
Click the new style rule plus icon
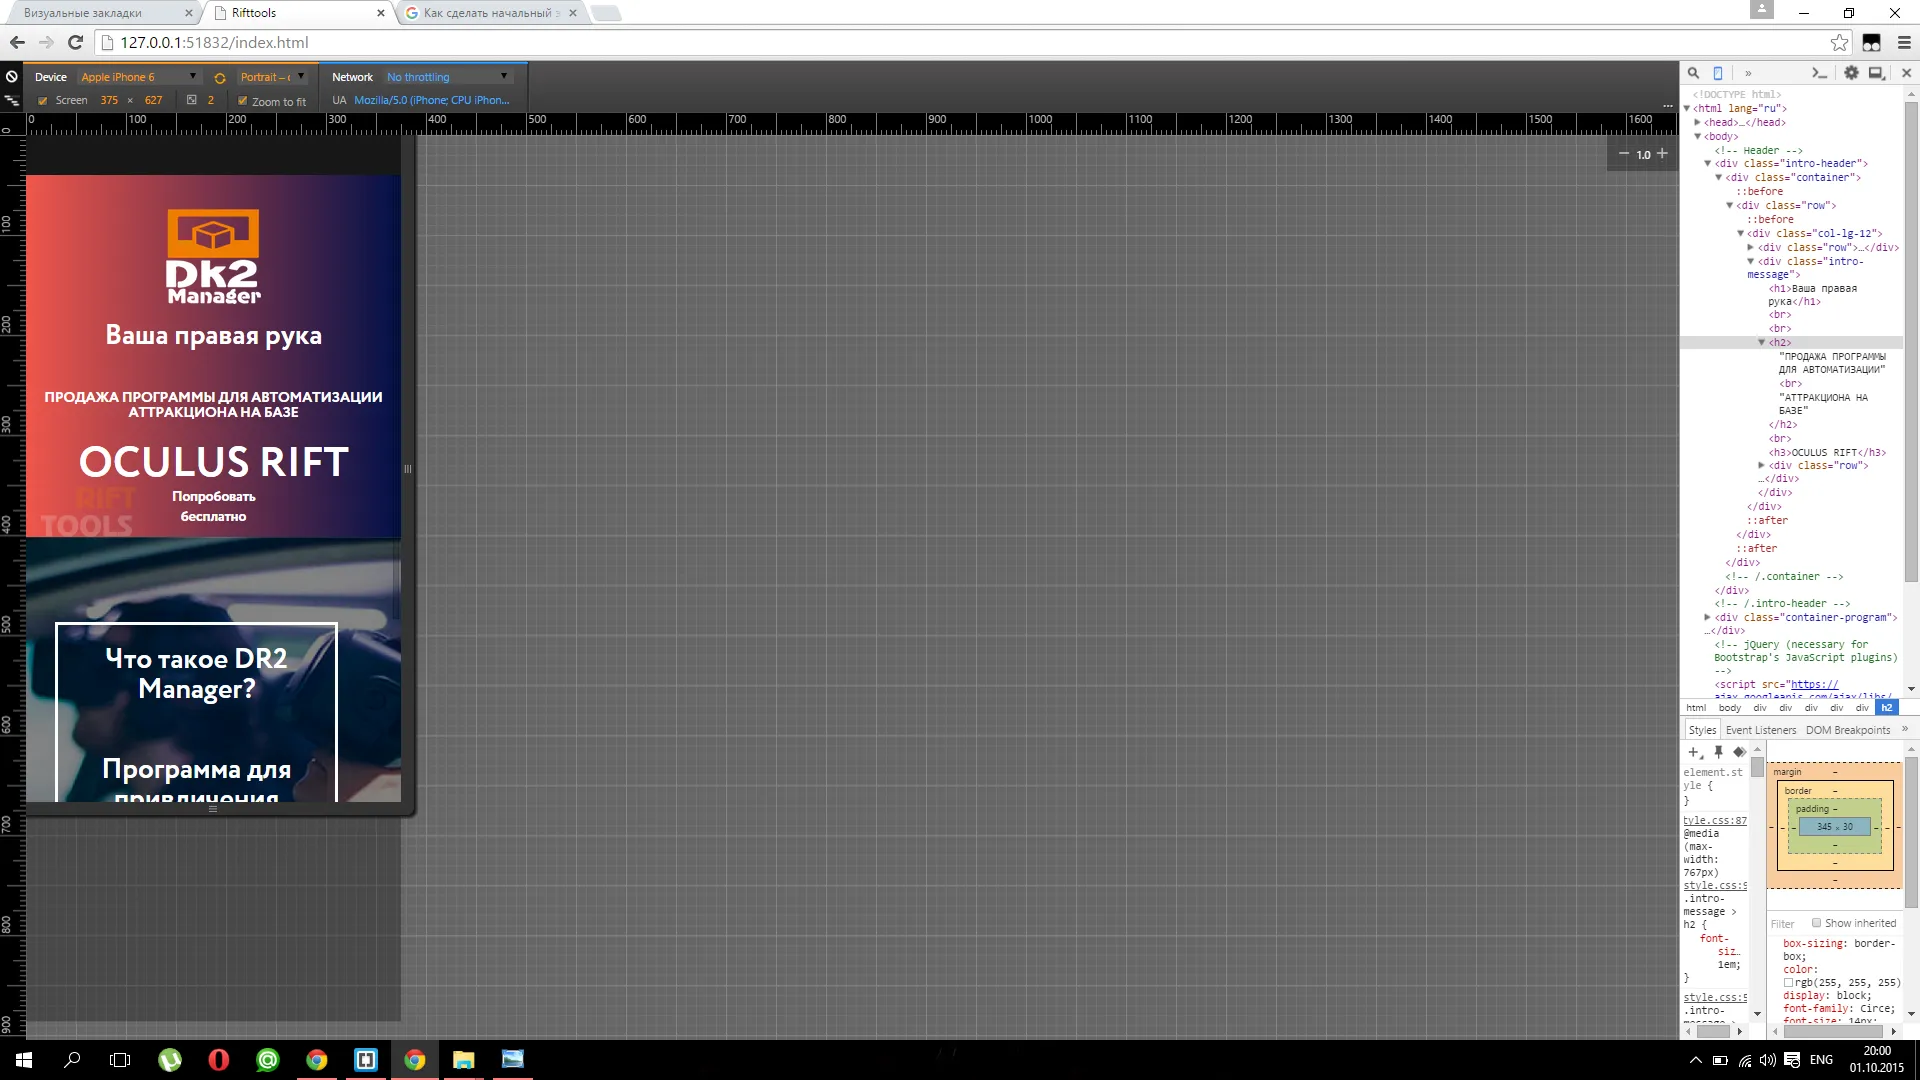pyautogui.click(x=1694, y=752)
